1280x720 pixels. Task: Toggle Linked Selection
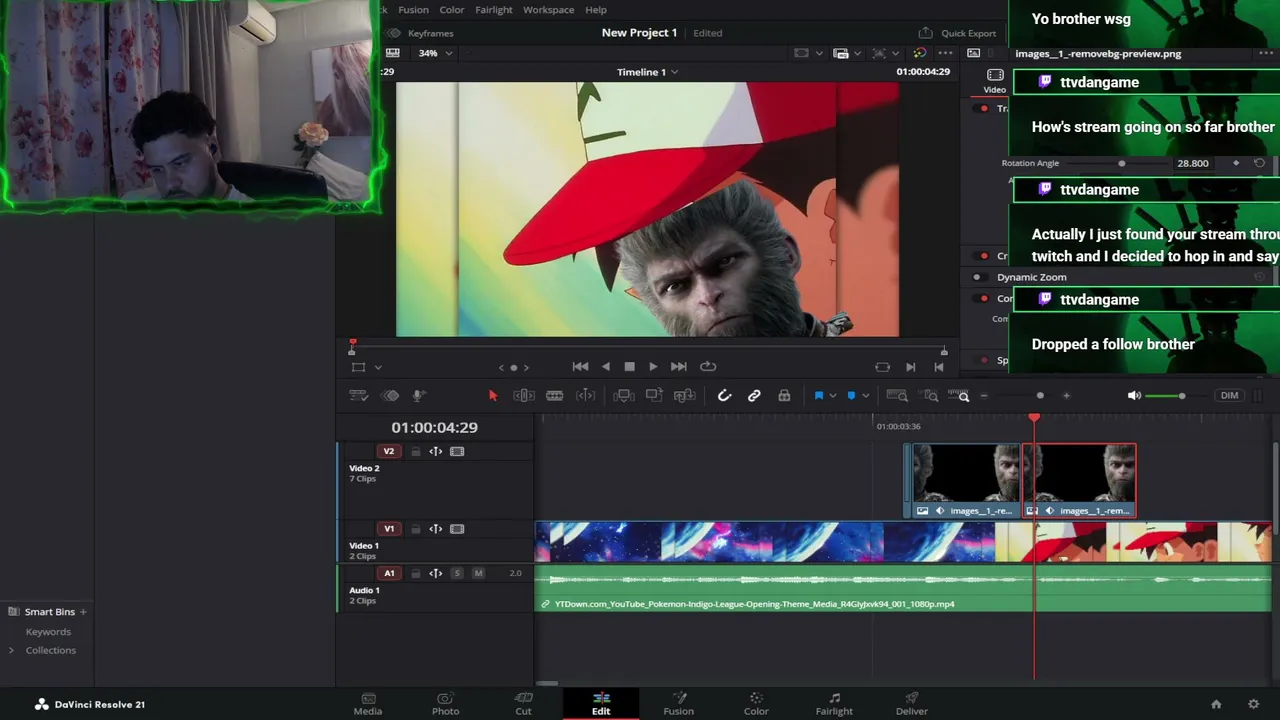pos(754,396)
